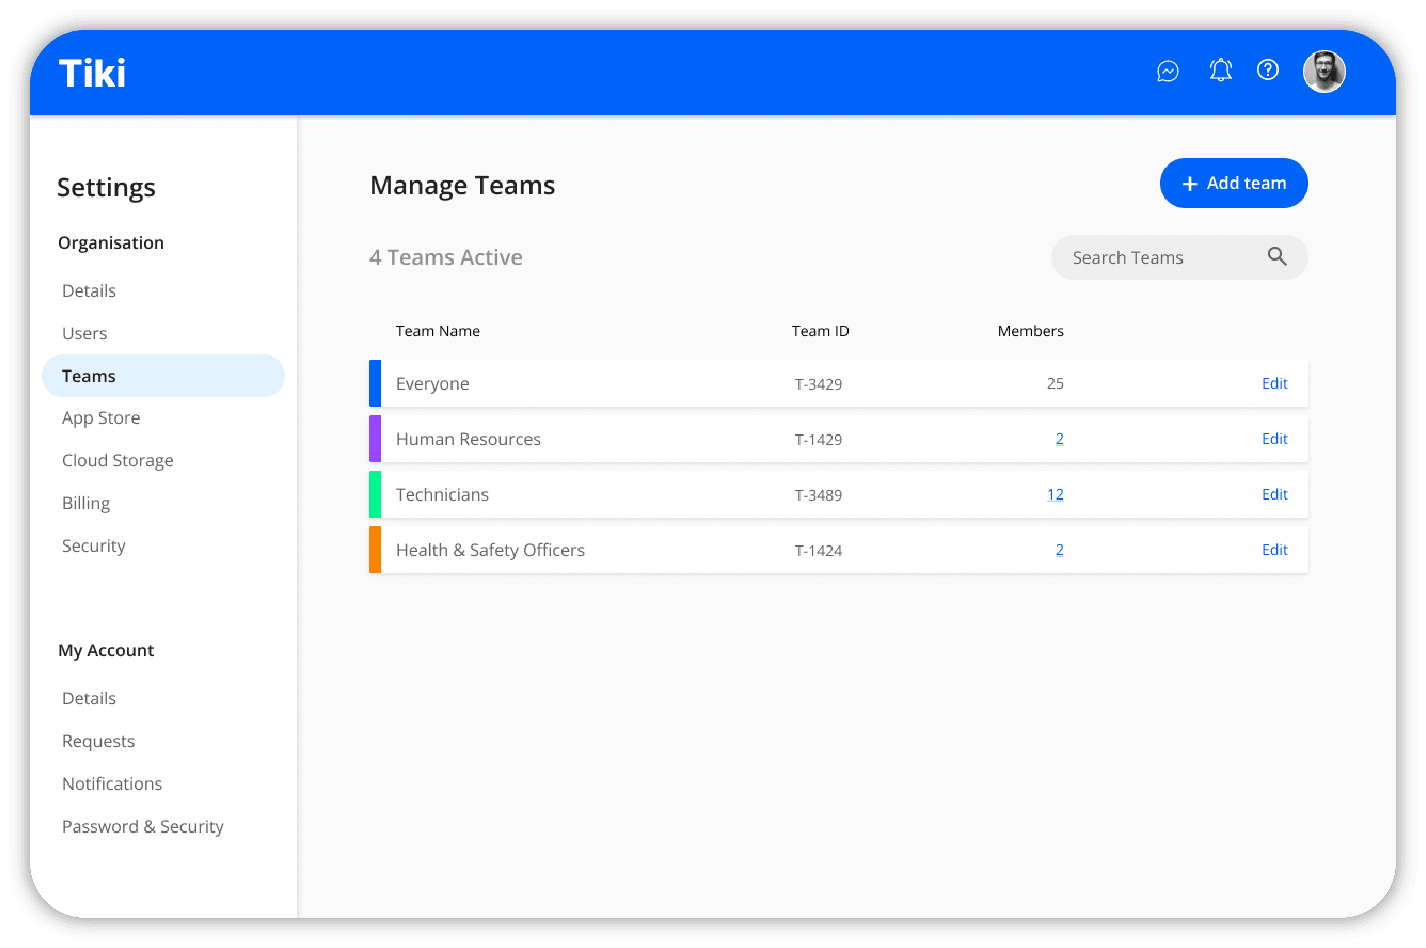Click purple Human Resources color bar

[x=375, y=439]
